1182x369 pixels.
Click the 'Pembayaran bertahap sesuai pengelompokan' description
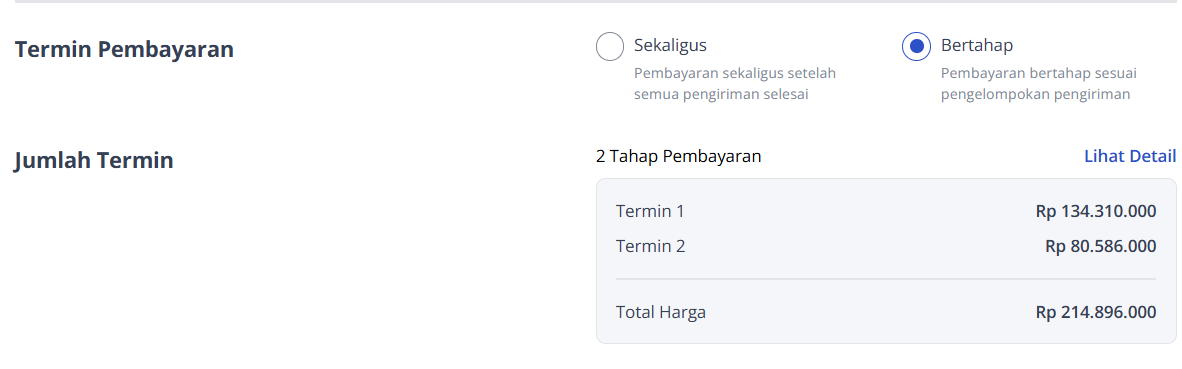click(x=1039, y=84)
